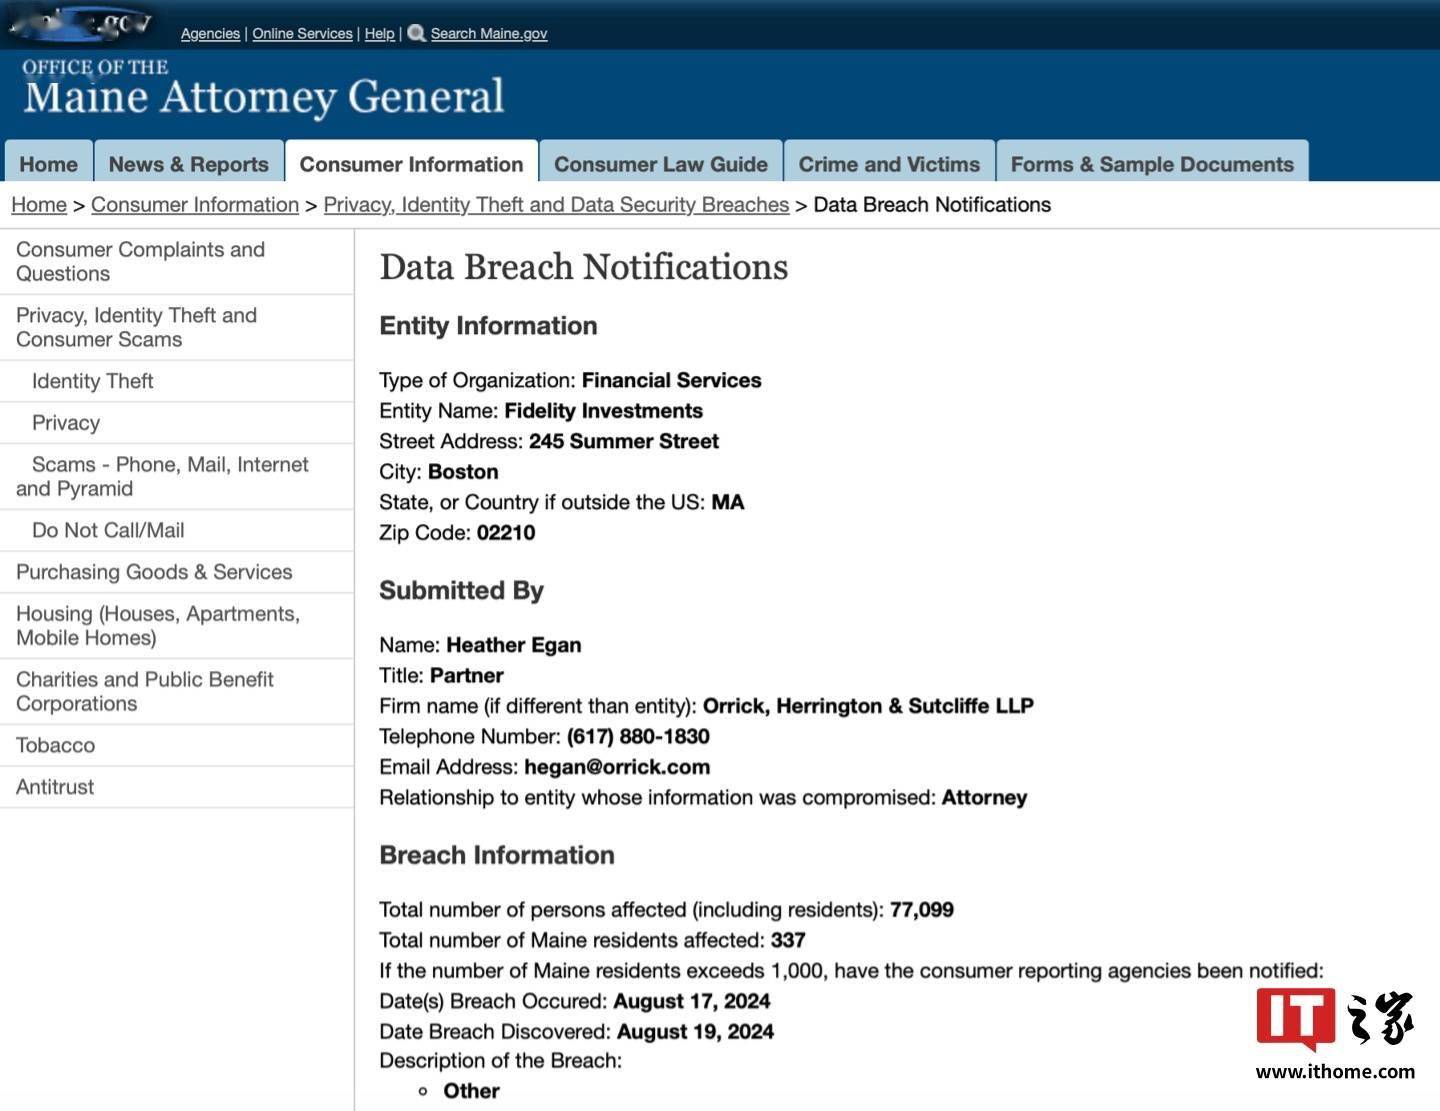Click the search magnifier icon

[416, 33]
